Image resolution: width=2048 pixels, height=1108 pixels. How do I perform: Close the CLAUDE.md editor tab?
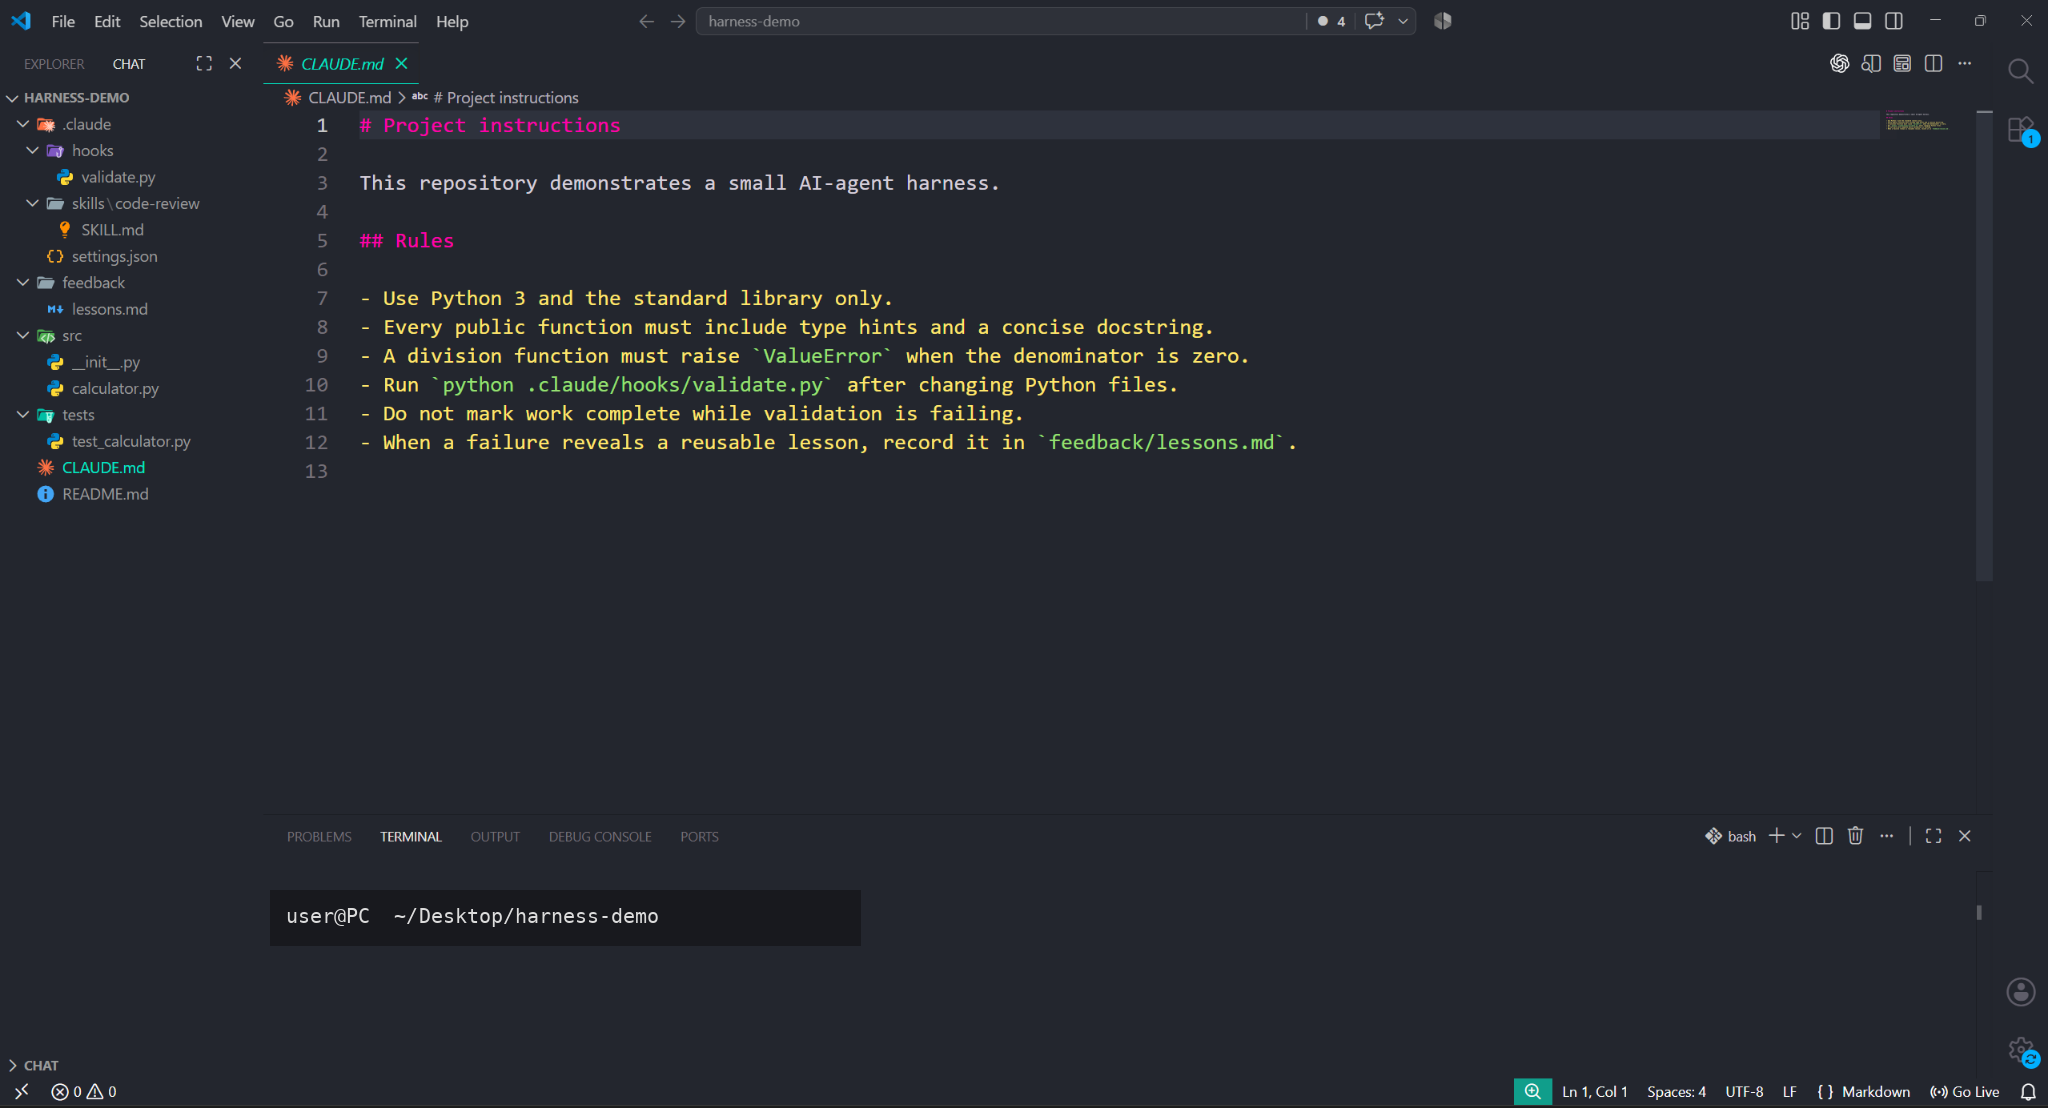pos(401,63)
